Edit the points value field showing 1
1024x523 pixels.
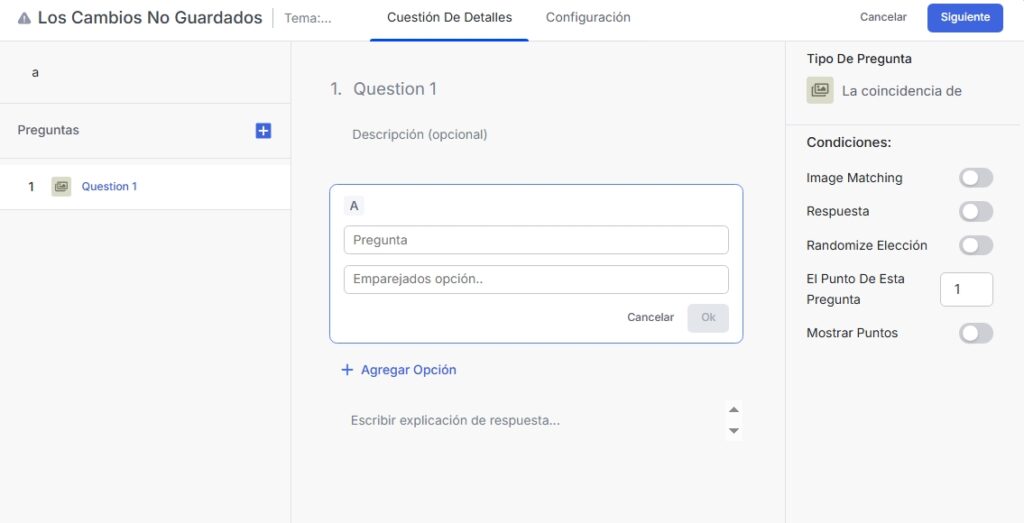967,289
